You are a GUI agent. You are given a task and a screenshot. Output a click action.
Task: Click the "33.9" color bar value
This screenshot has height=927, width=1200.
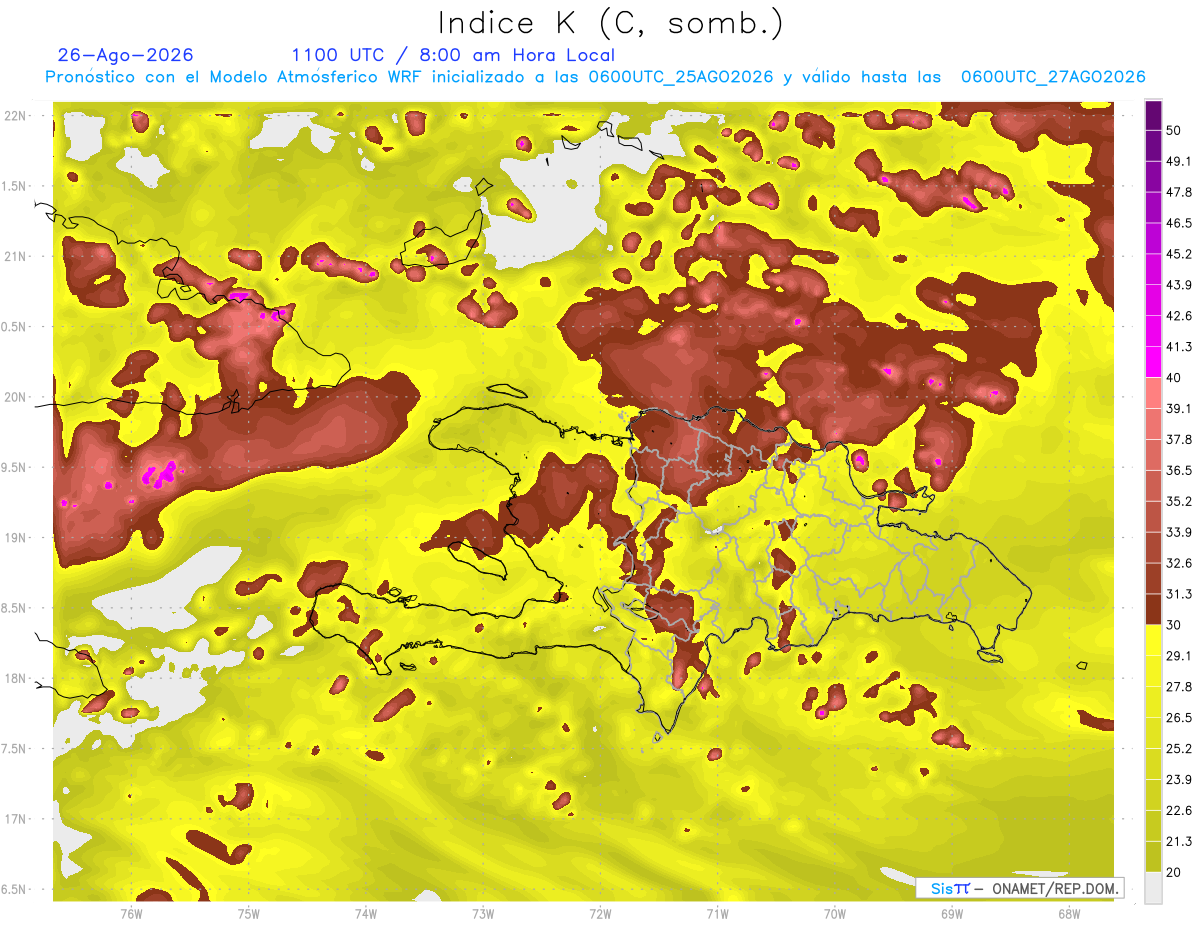[1179, 532]
